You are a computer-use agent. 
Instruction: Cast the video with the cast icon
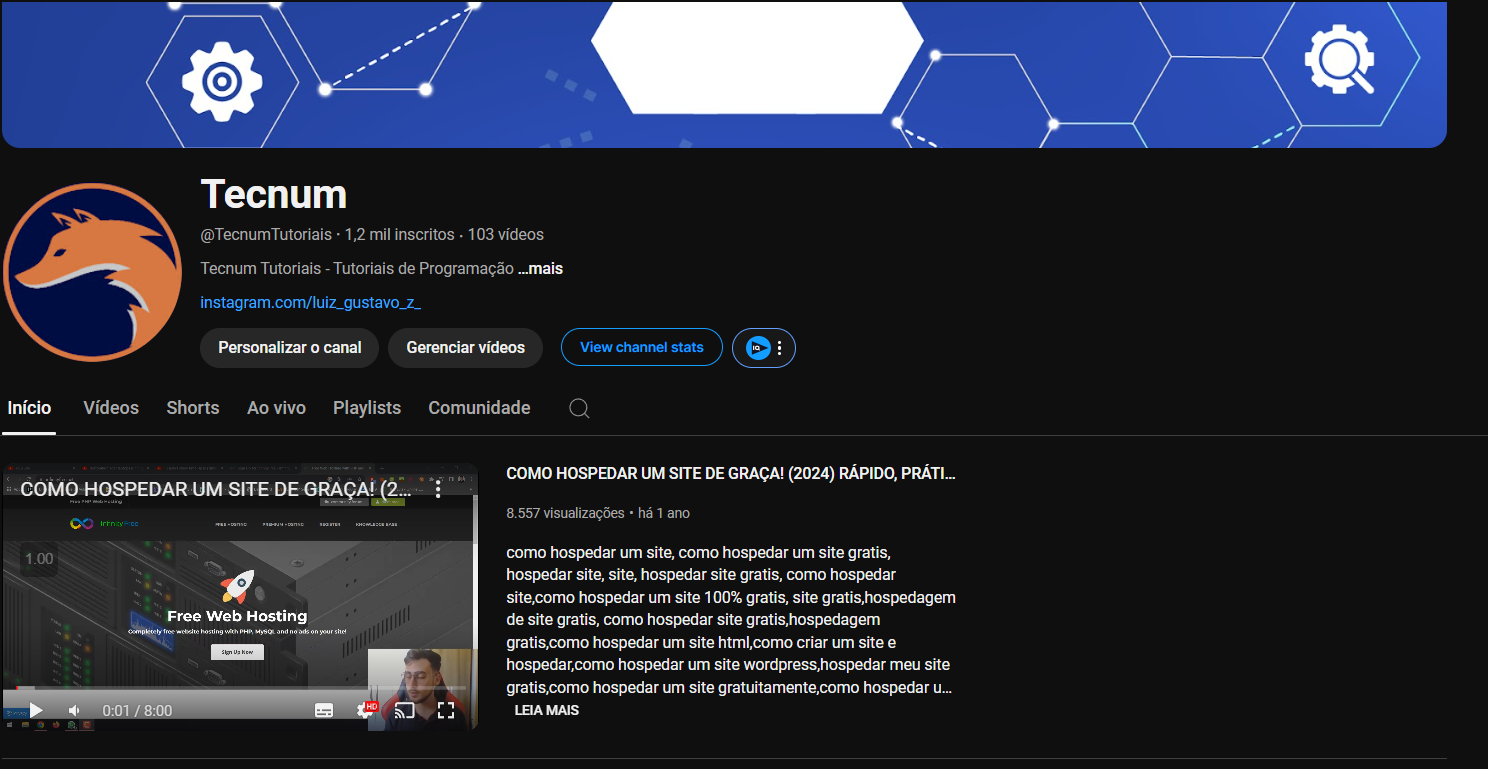(405, 710)
